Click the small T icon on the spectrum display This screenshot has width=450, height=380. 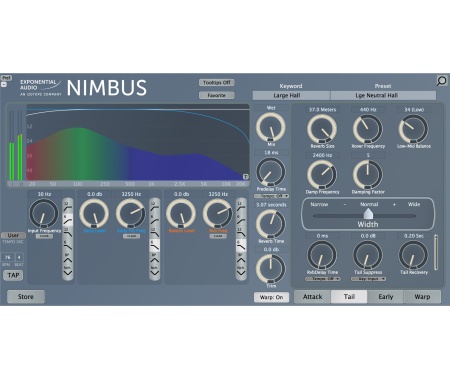click(246, 177)
